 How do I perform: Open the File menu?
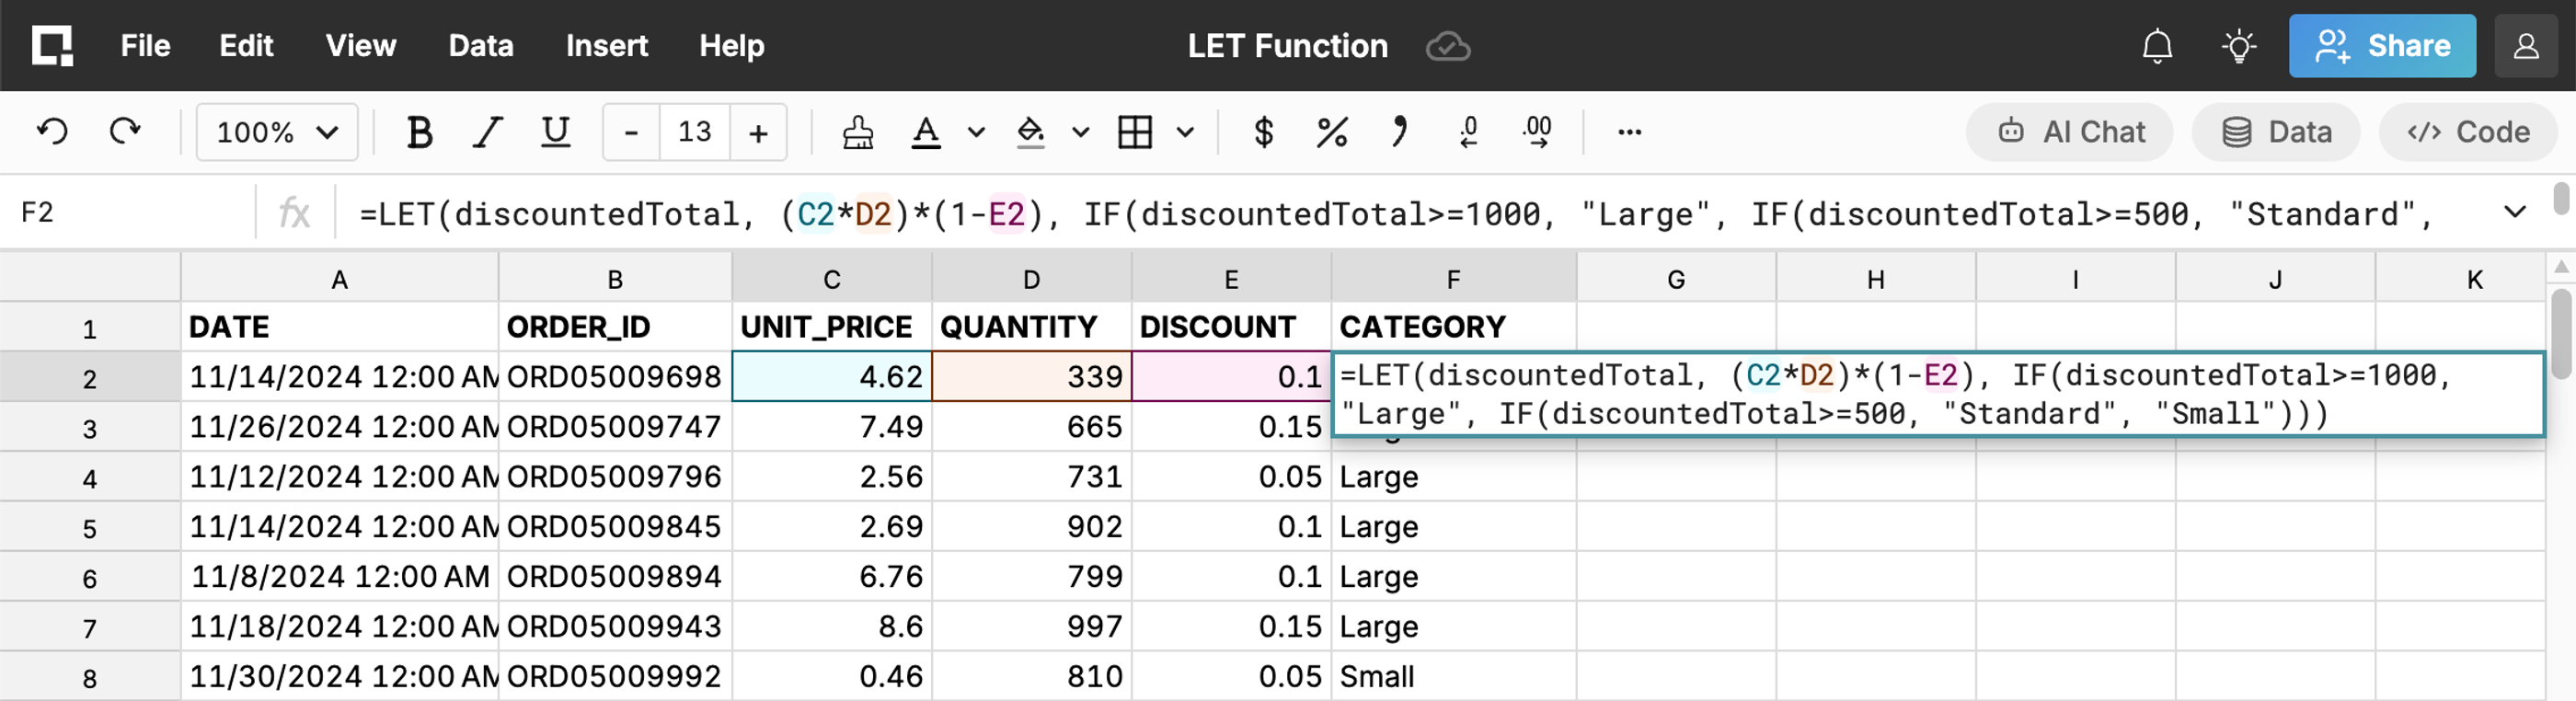(146, 46)
